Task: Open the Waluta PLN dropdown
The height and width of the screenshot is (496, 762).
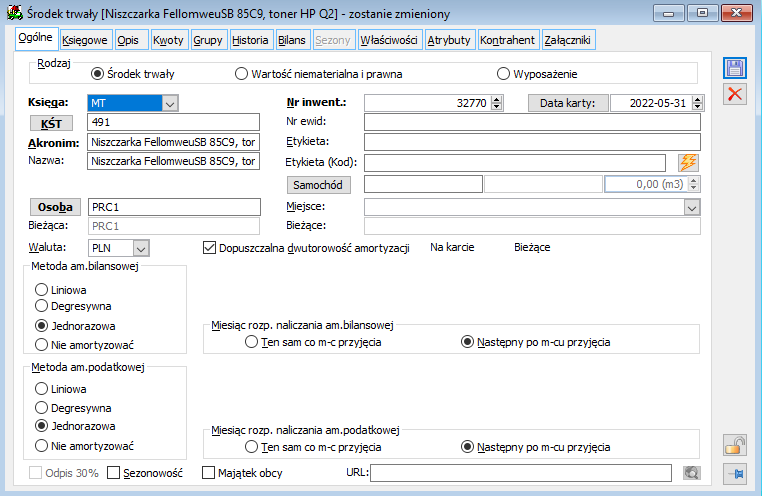Action: click(x=141, y=248)
